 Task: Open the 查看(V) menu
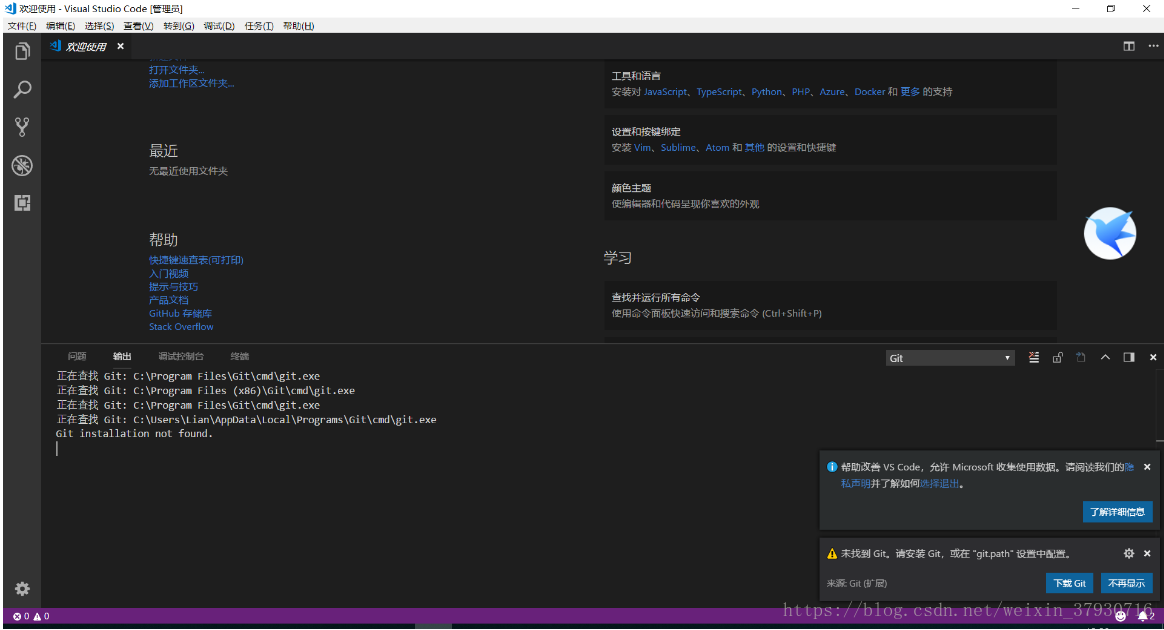click(138, 26)
